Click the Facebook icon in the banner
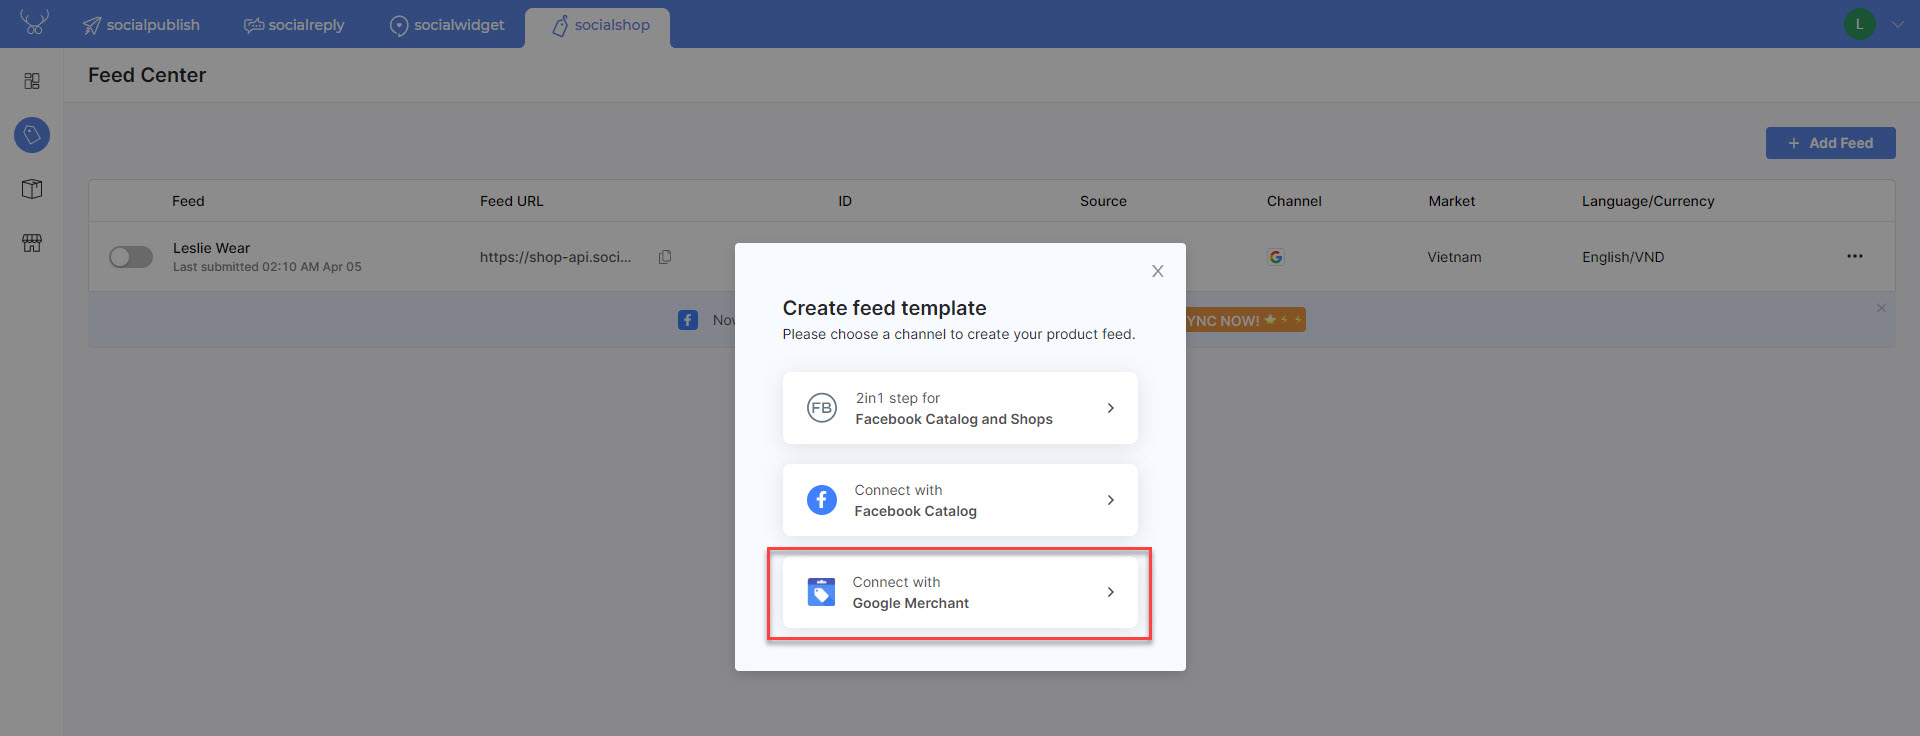This screenshot has height=736, width=1920. pos(688,320)
